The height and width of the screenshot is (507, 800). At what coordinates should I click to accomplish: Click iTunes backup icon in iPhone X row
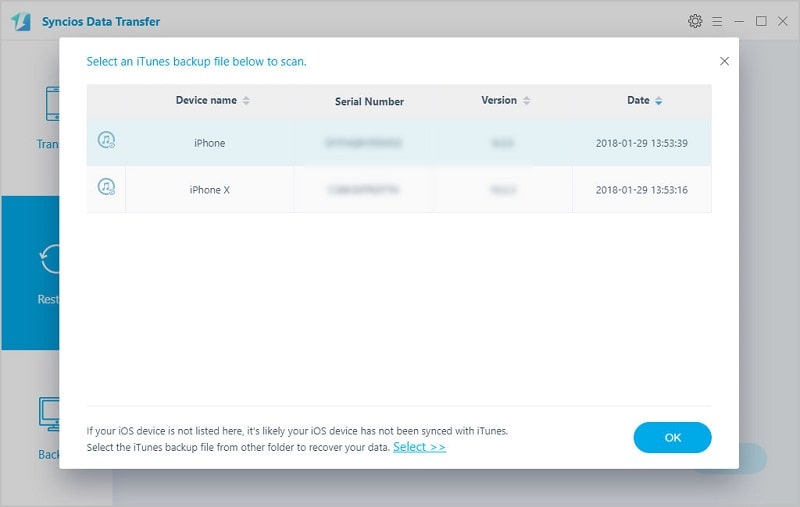106,187
